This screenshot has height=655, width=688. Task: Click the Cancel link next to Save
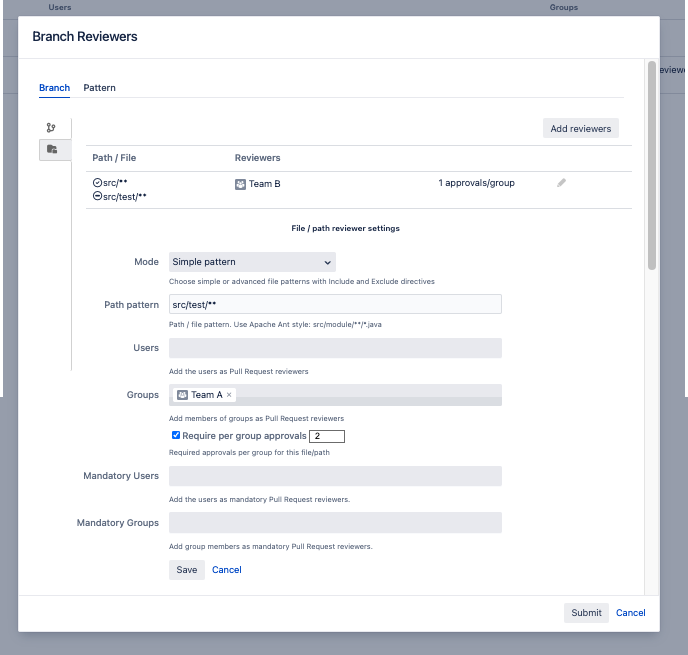[x=227, y=570]
